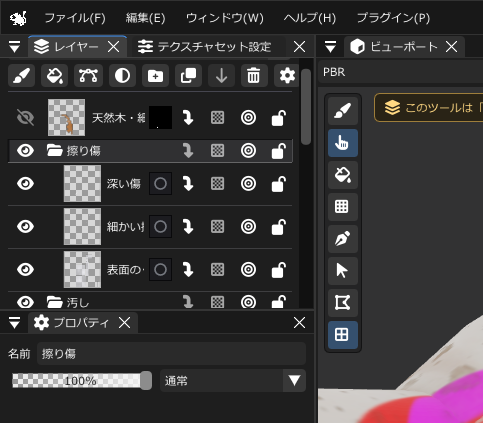This screenshot has width=483, height=423.
Task: Click target circle icon on 深い傷 layer
Action: (248, 184)
